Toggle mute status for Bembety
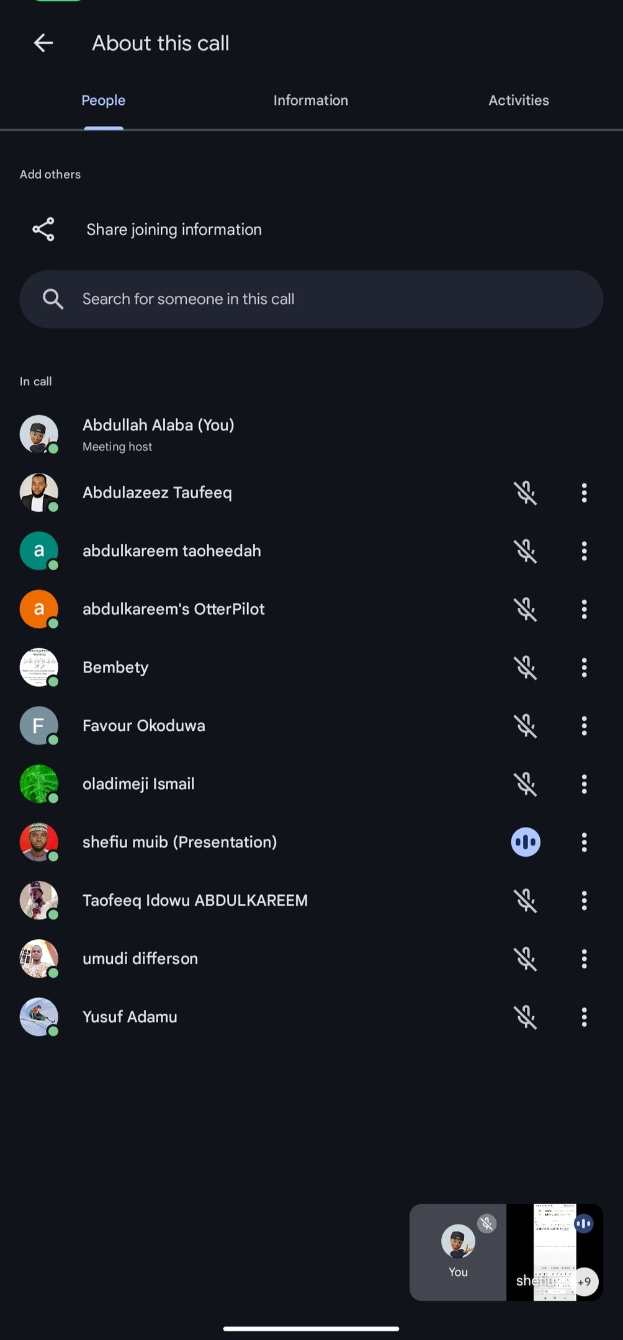623x1340 pixels. coord(526,667)
